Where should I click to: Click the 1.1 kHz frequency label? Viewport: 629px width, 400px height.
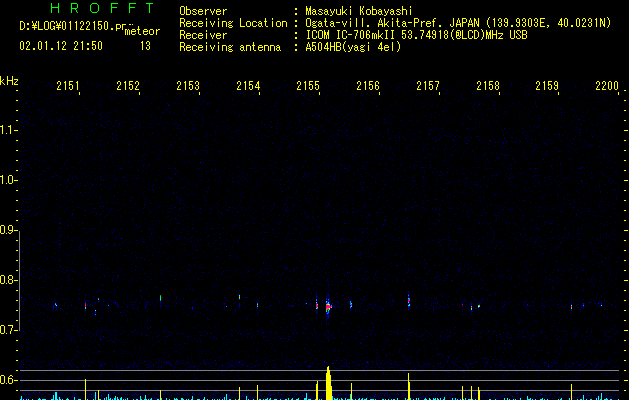coord(8,130)
